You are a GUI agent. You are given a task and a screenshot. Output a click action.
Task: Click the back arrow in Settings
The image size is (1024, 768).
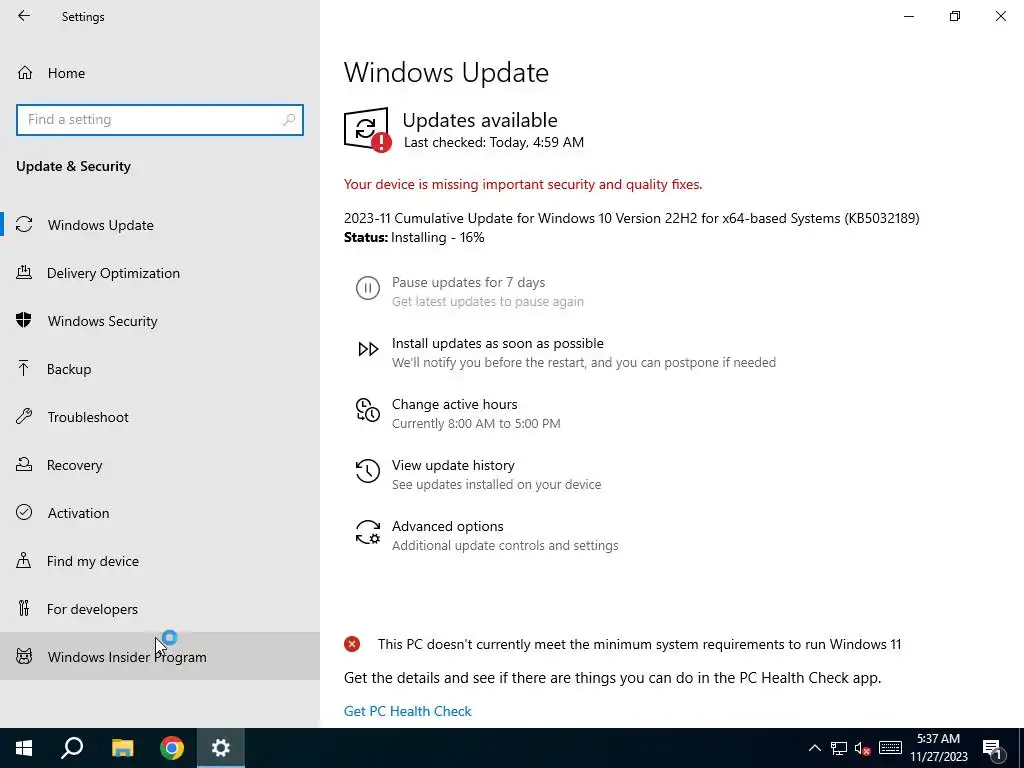pos(24,16)
